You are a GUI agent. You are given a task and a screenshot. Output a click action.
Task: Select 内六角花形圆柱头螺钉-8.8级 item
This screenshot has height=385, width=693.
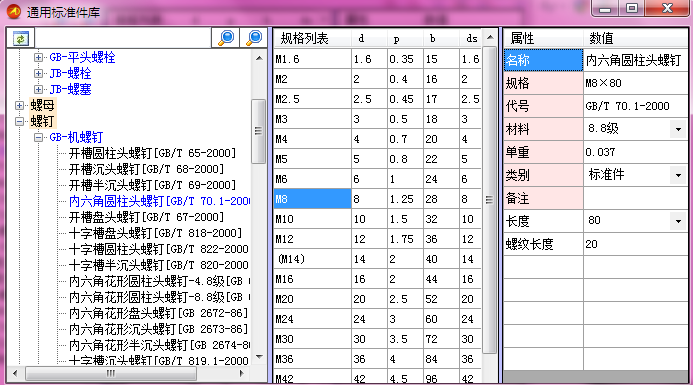click(x=159, y=297)
